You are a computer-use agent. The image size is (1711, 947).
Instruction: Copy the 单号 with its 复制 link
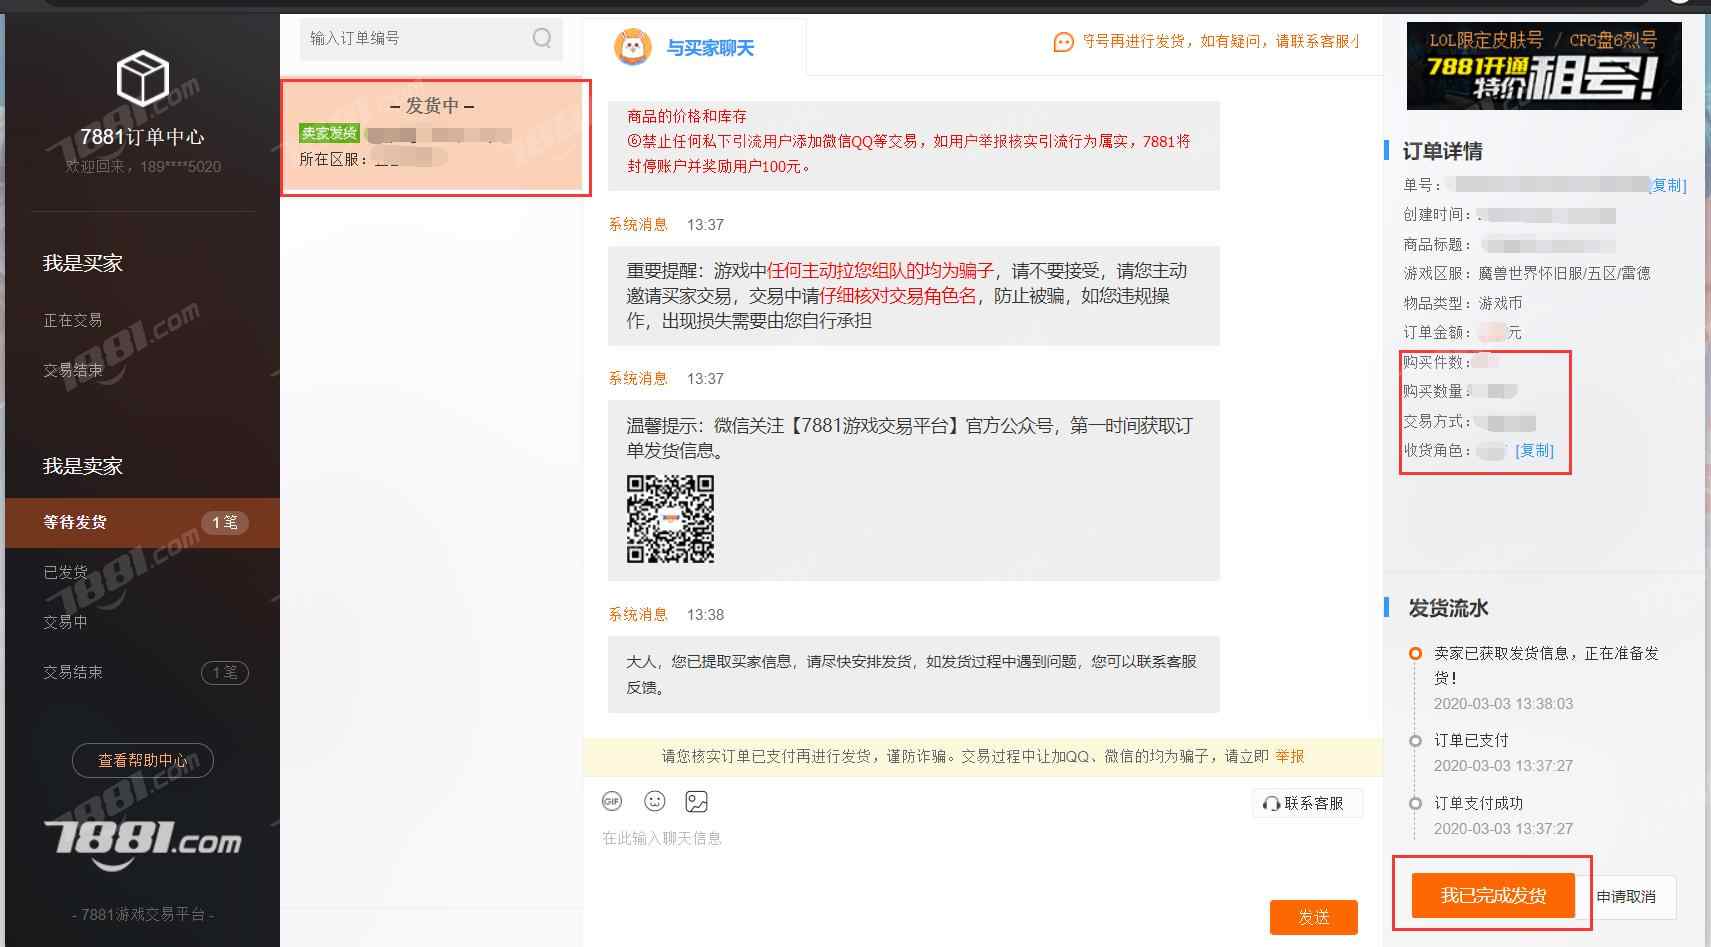(x=1668, y=185)
